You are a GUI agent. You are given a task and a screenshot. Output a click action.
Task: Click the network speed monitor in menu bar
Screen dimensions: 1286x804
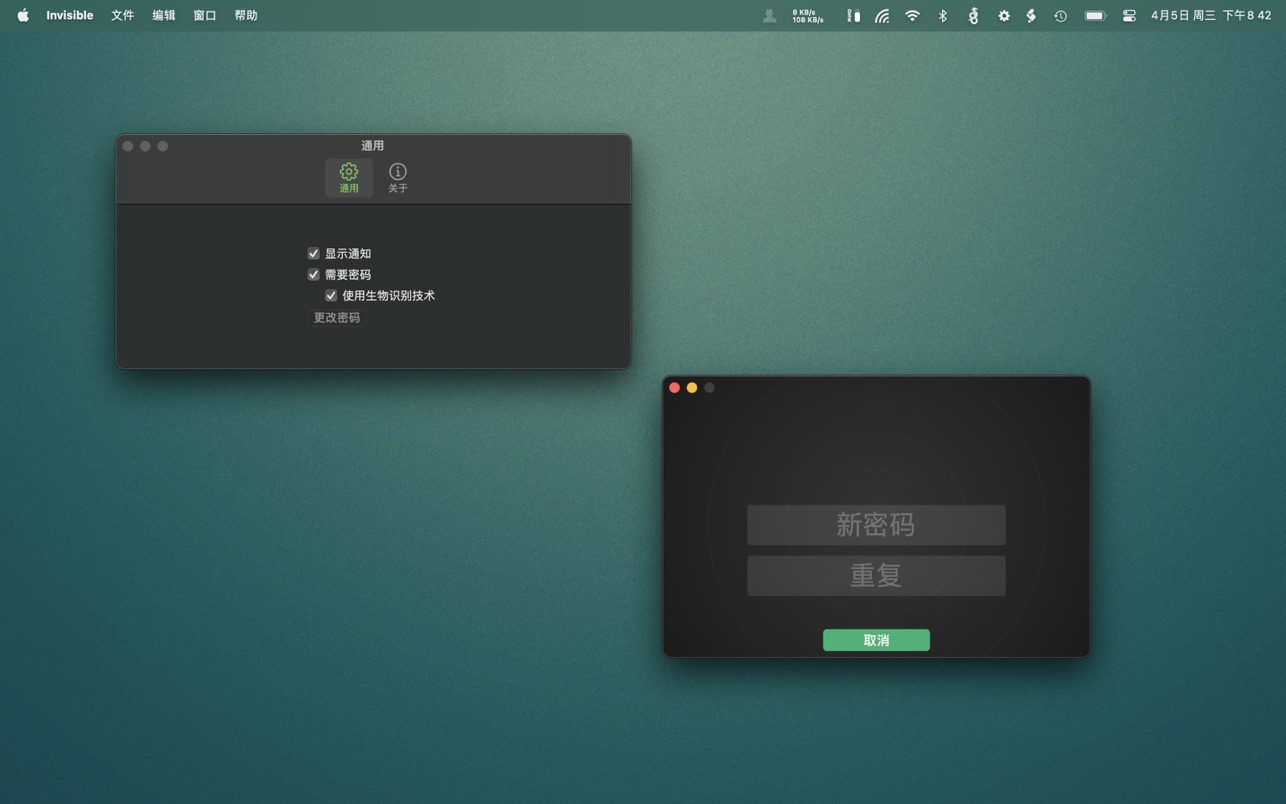tap(807, 16)
